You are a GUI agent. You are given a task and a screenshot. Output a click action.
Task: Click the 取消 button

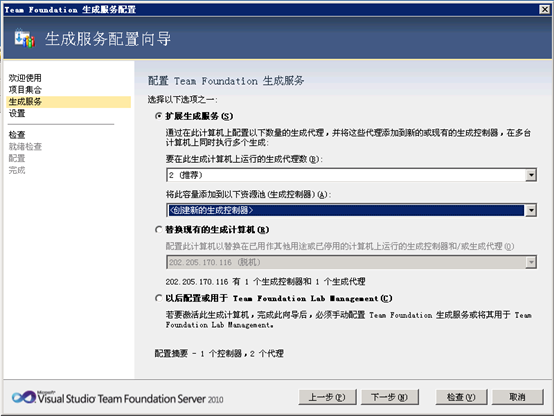pos(517,397)
